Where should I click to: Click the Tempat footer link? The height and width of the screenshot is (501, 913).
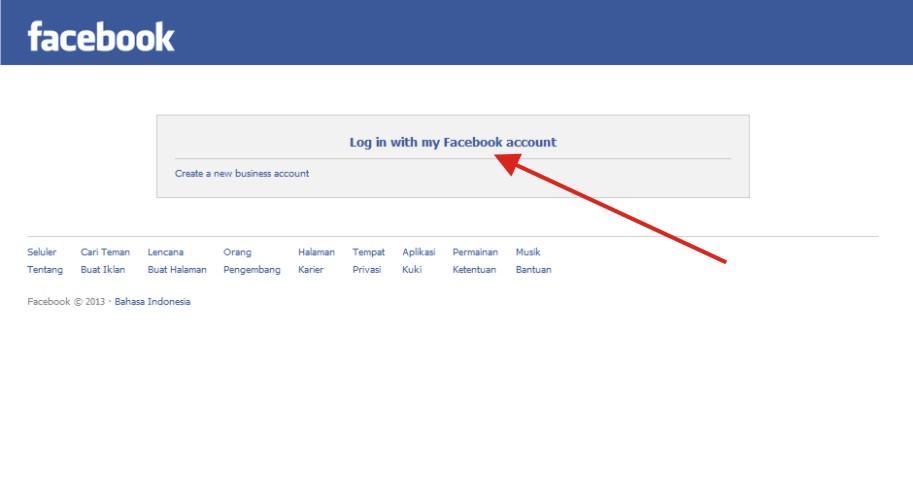point(369,252)
